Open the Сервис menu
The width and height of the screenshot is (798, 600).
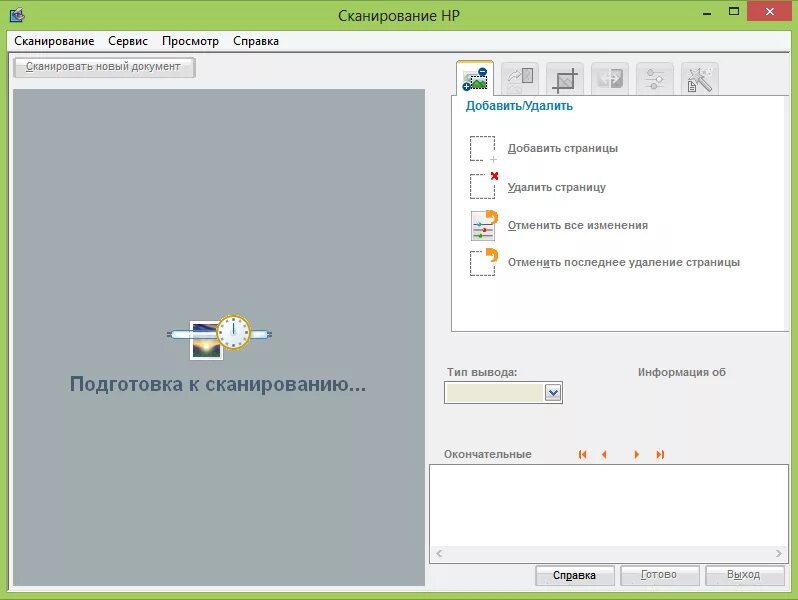[128, 41]
